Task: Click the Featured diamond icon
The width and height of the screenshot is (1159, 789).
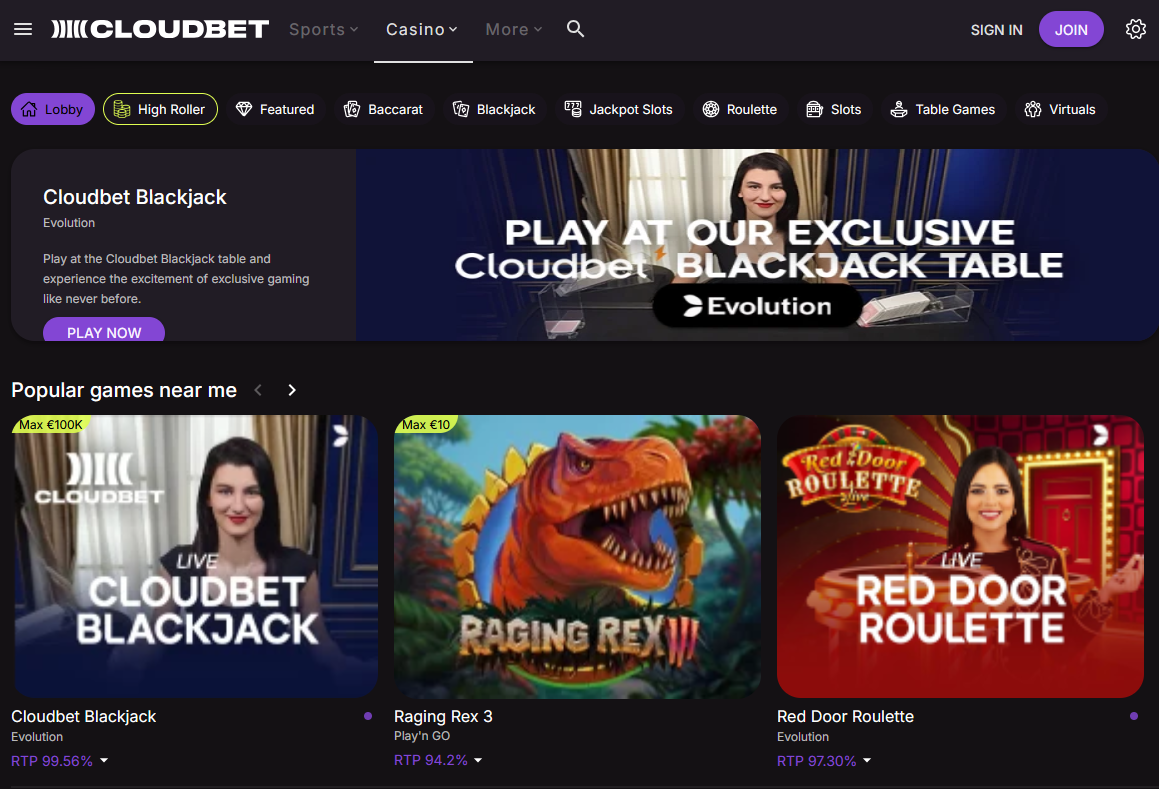Action: (x=244, y=109)
